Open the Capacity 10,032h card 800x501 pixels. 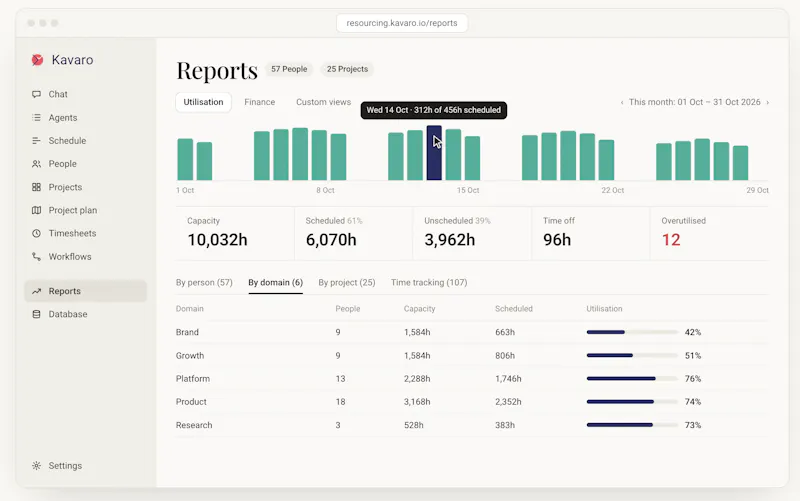(235, 234)
